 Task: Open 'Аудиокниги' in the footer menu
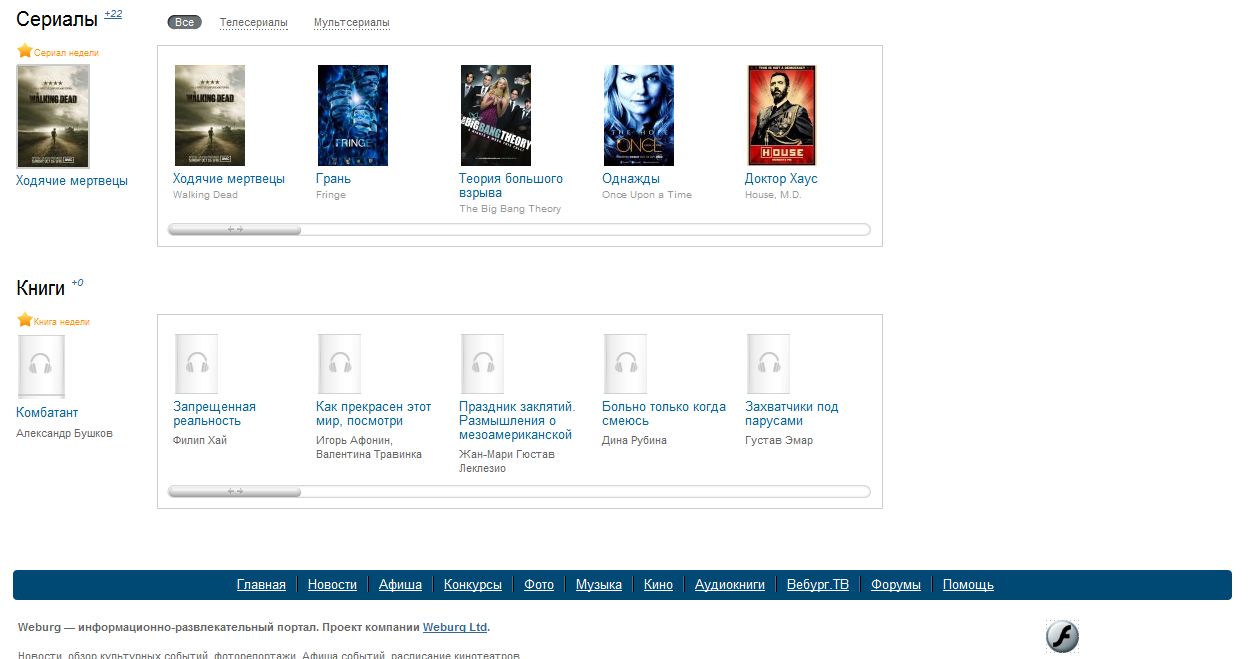coord(730,585)
